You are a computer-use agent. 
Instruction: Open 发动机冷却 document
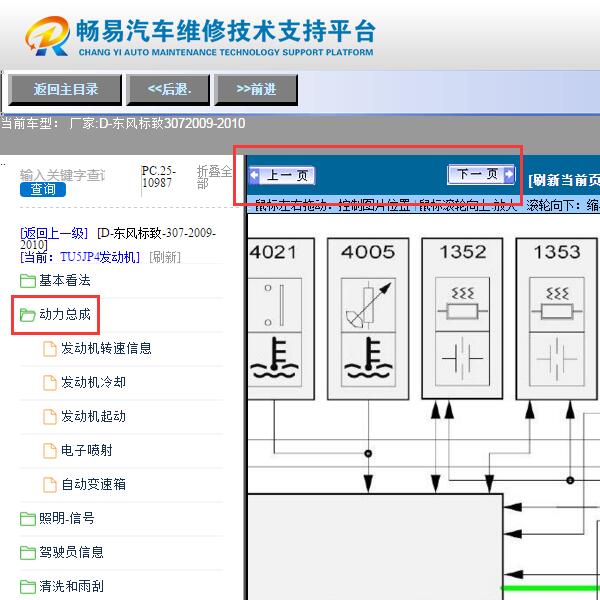(x=93, y=383)
